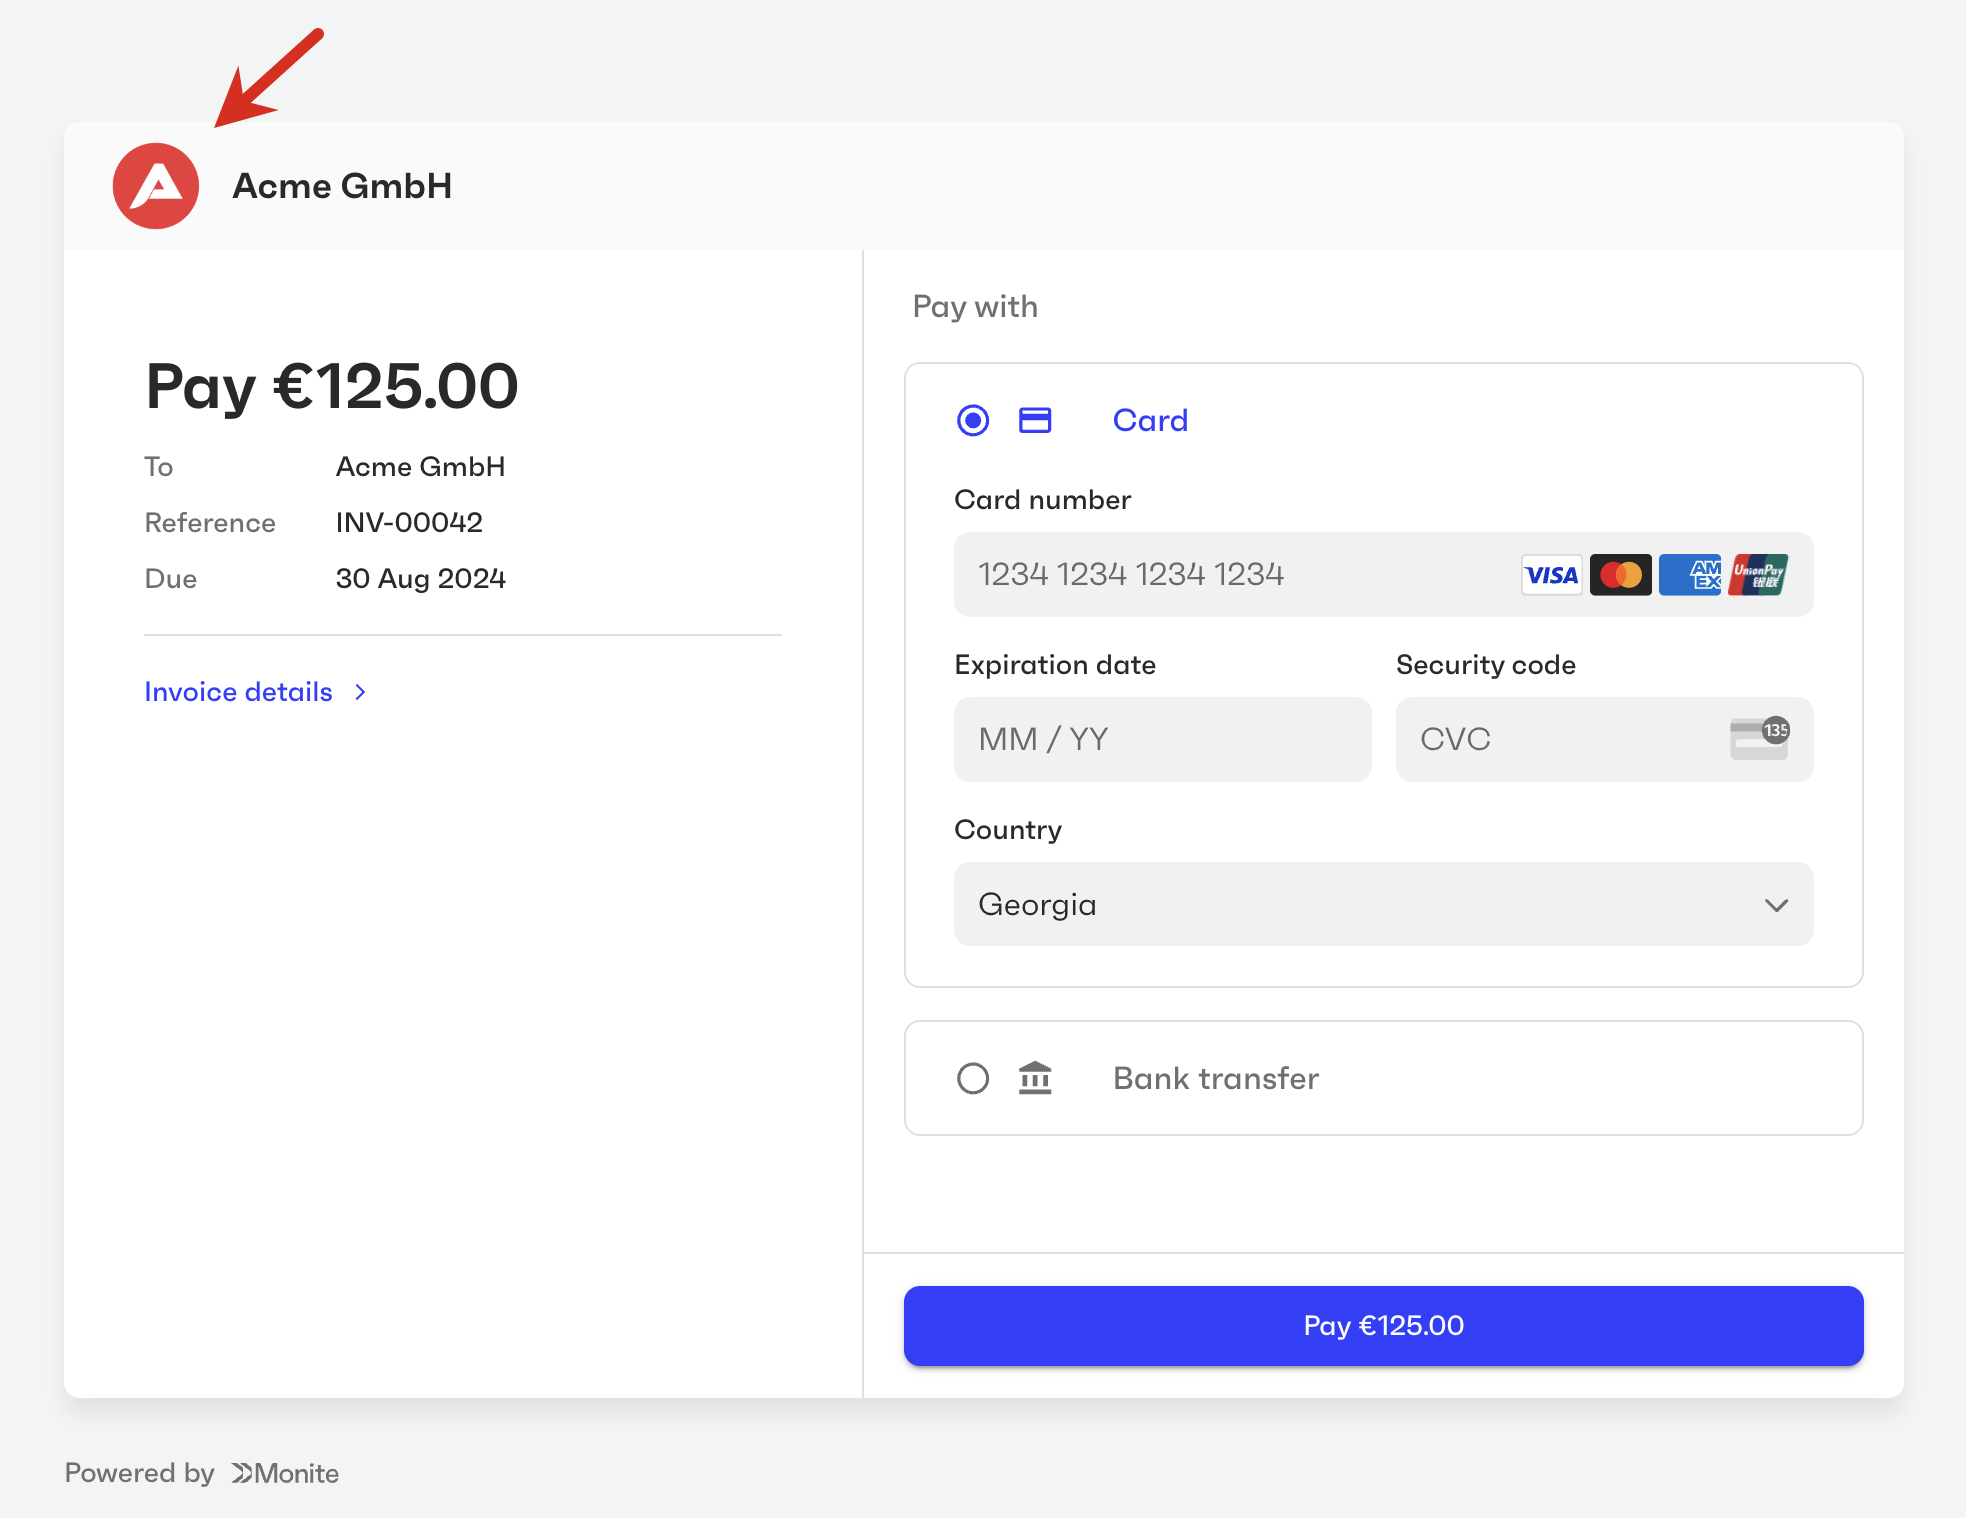Click the bank building icon

coord(1035,1078)
